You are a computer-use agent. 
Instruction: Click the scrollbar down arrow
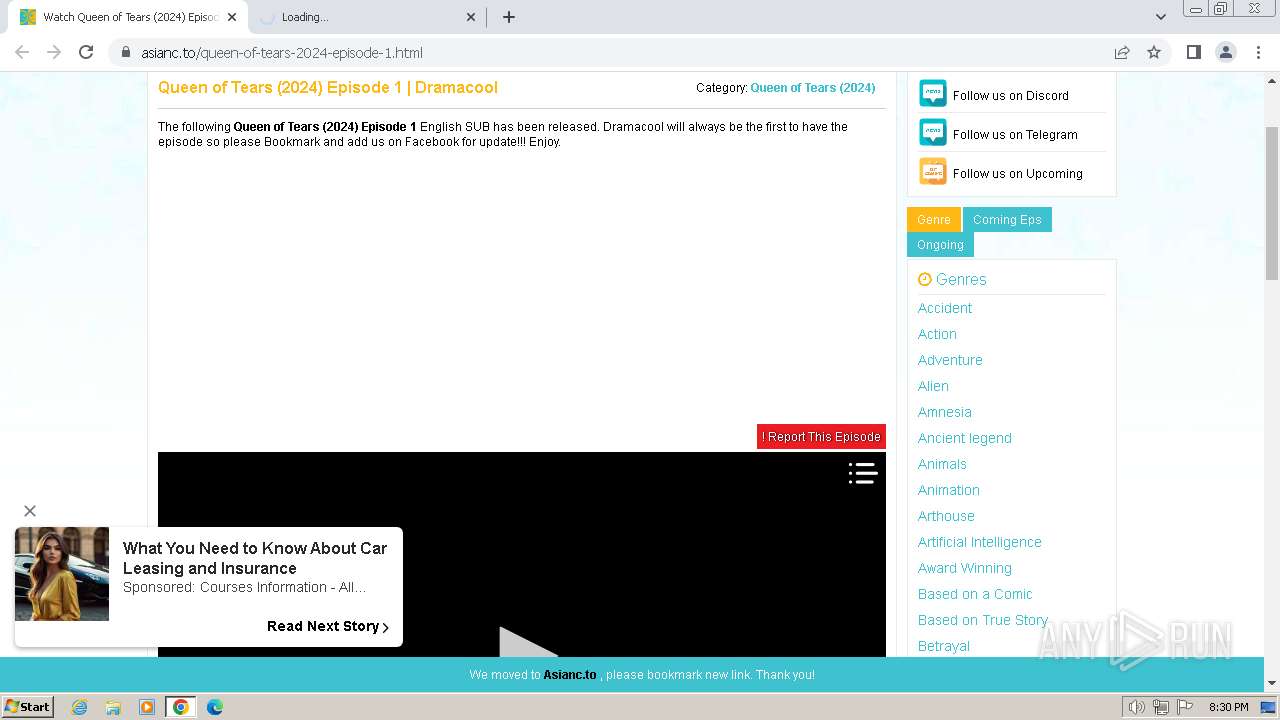[1271, 684]
